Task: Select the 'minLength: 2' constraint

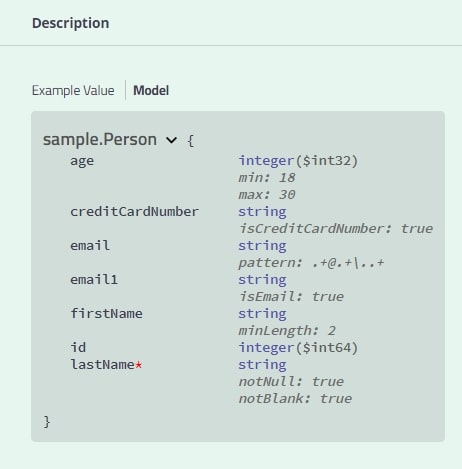Action: [287, 331]
